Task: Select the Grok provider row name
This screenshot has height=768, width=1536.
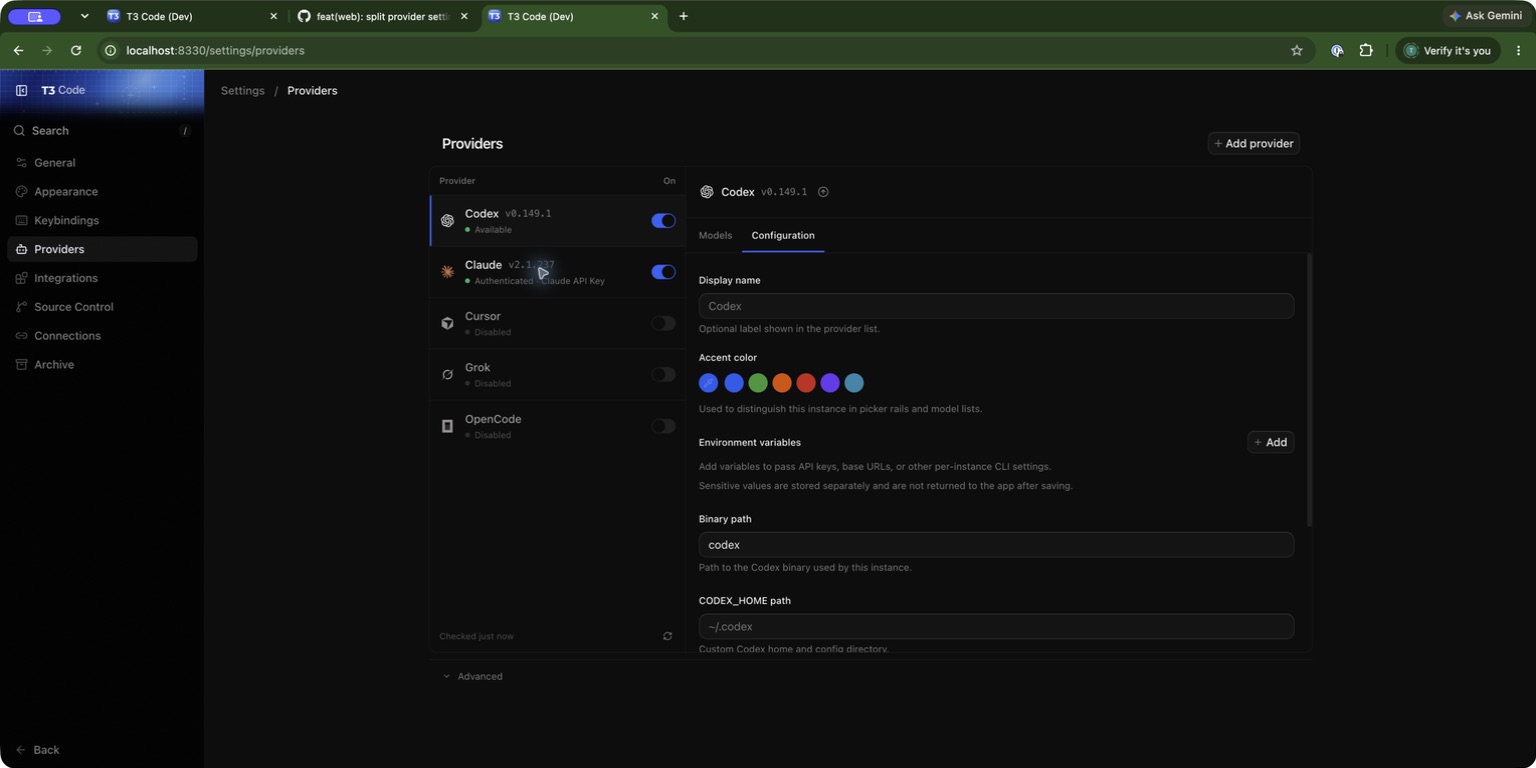Action: pyautogui.click(x=478, y=368)
